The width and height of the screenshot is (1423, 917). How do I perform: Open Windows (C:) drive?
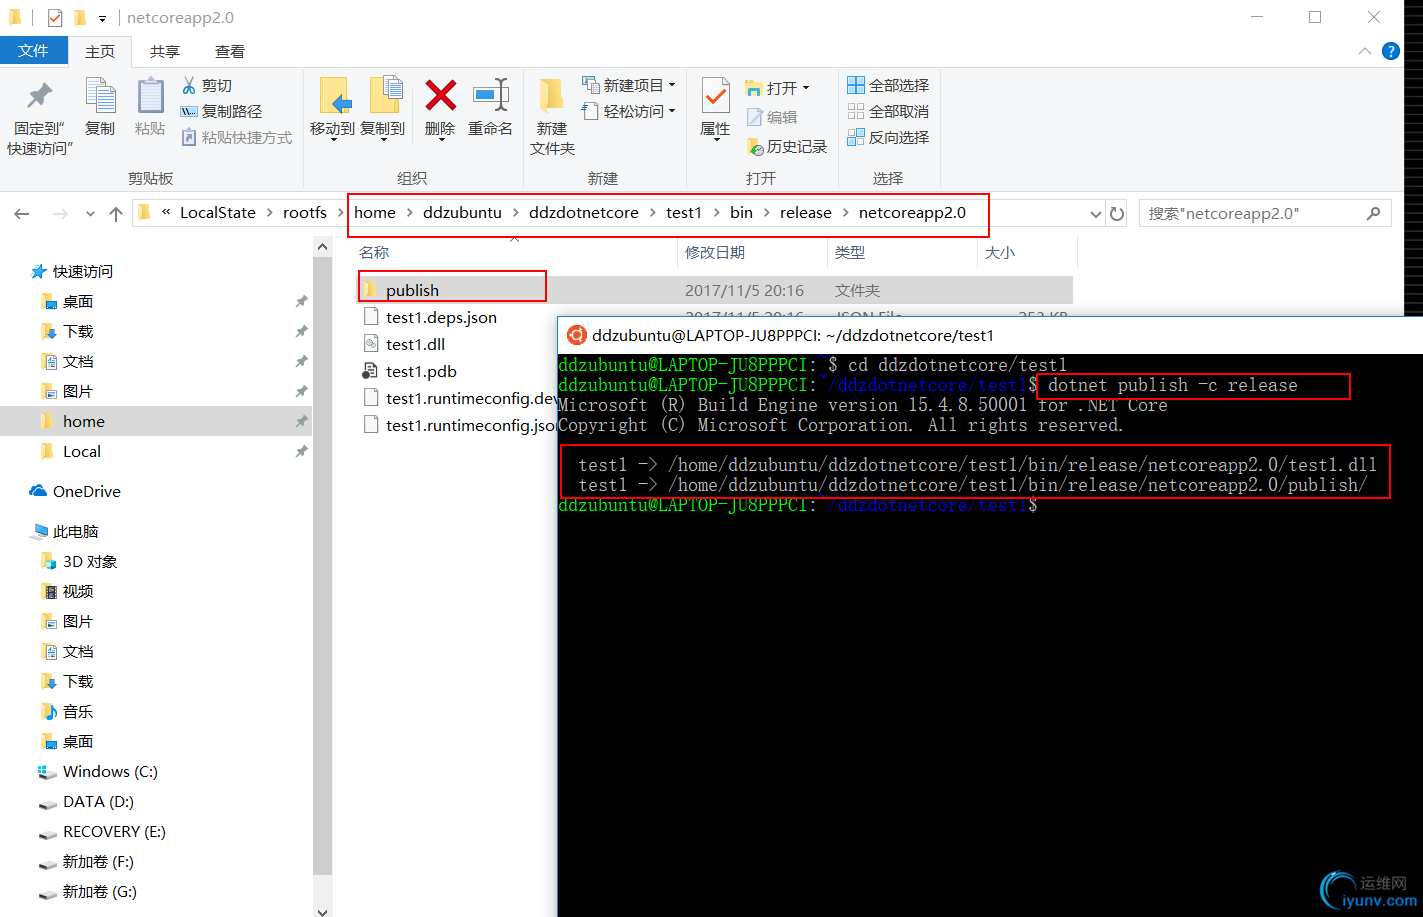click(110, 771)
